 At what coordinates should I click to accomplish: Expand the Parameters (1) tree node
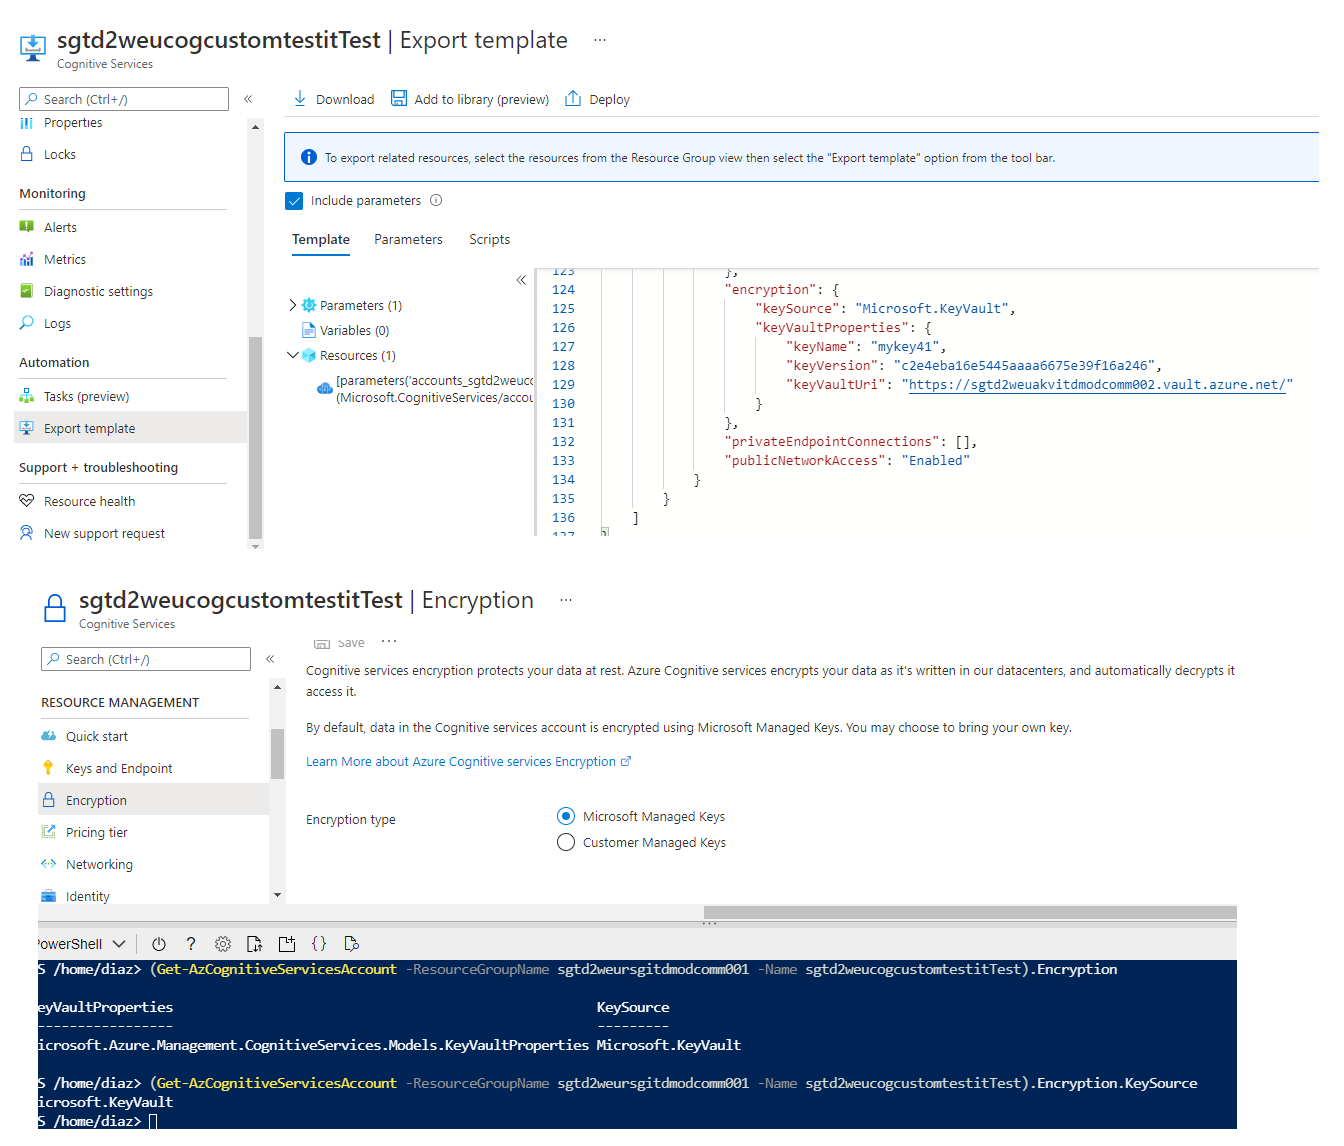coord(292,305)
